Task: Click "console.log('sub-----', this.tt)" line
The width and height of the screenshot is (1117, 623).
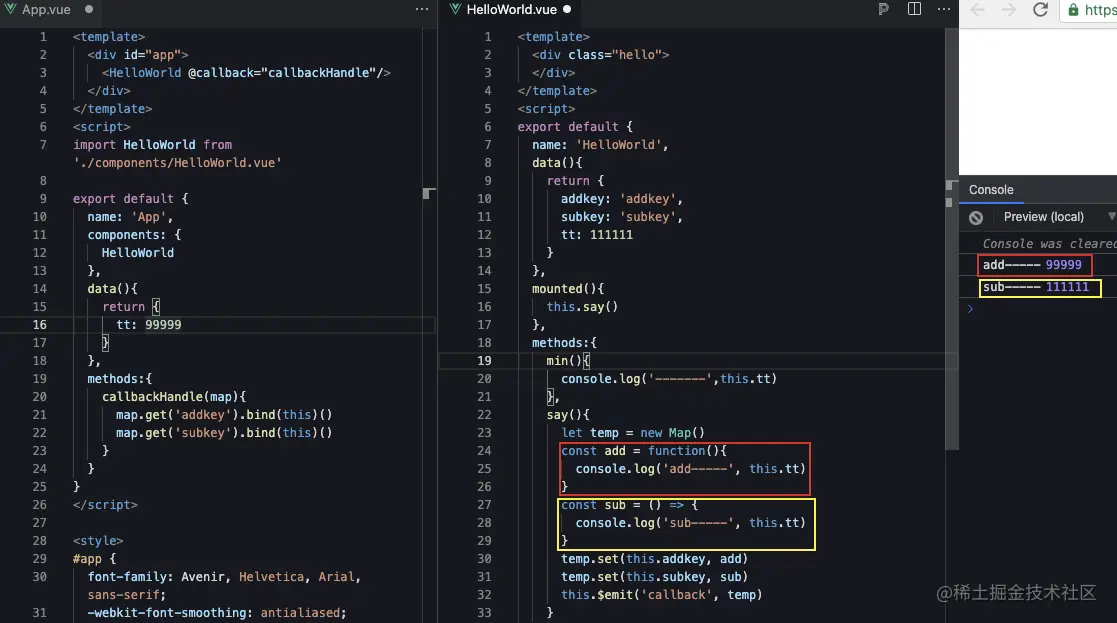Action: (690, 523)
